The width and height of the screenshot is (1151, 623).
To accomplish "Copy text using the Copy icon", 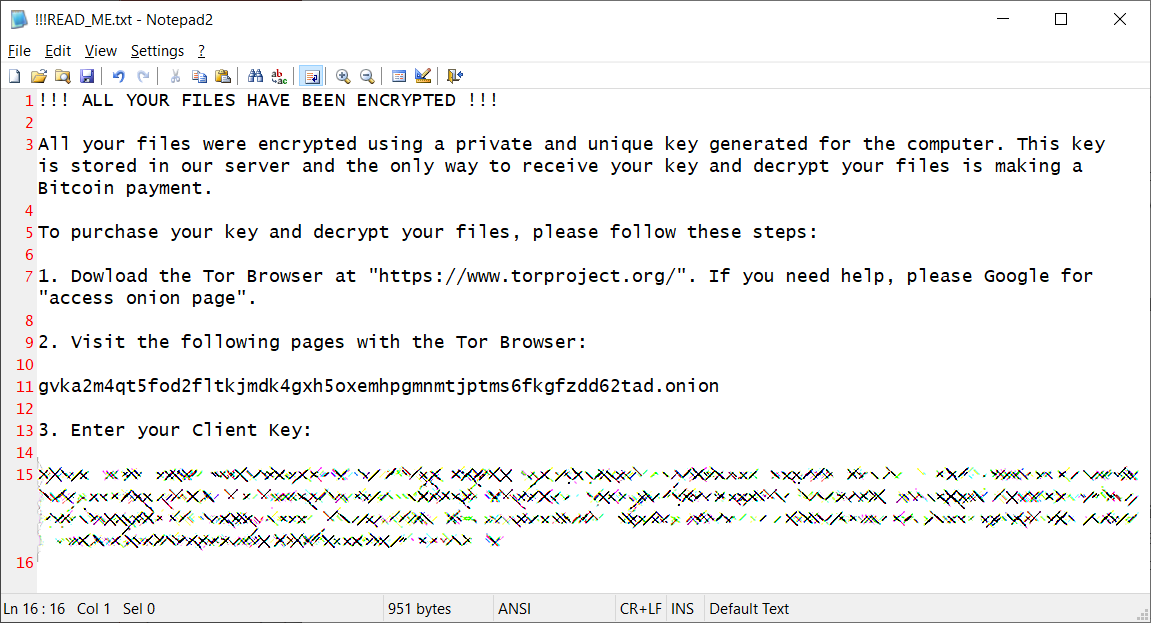I will (200, 75).
